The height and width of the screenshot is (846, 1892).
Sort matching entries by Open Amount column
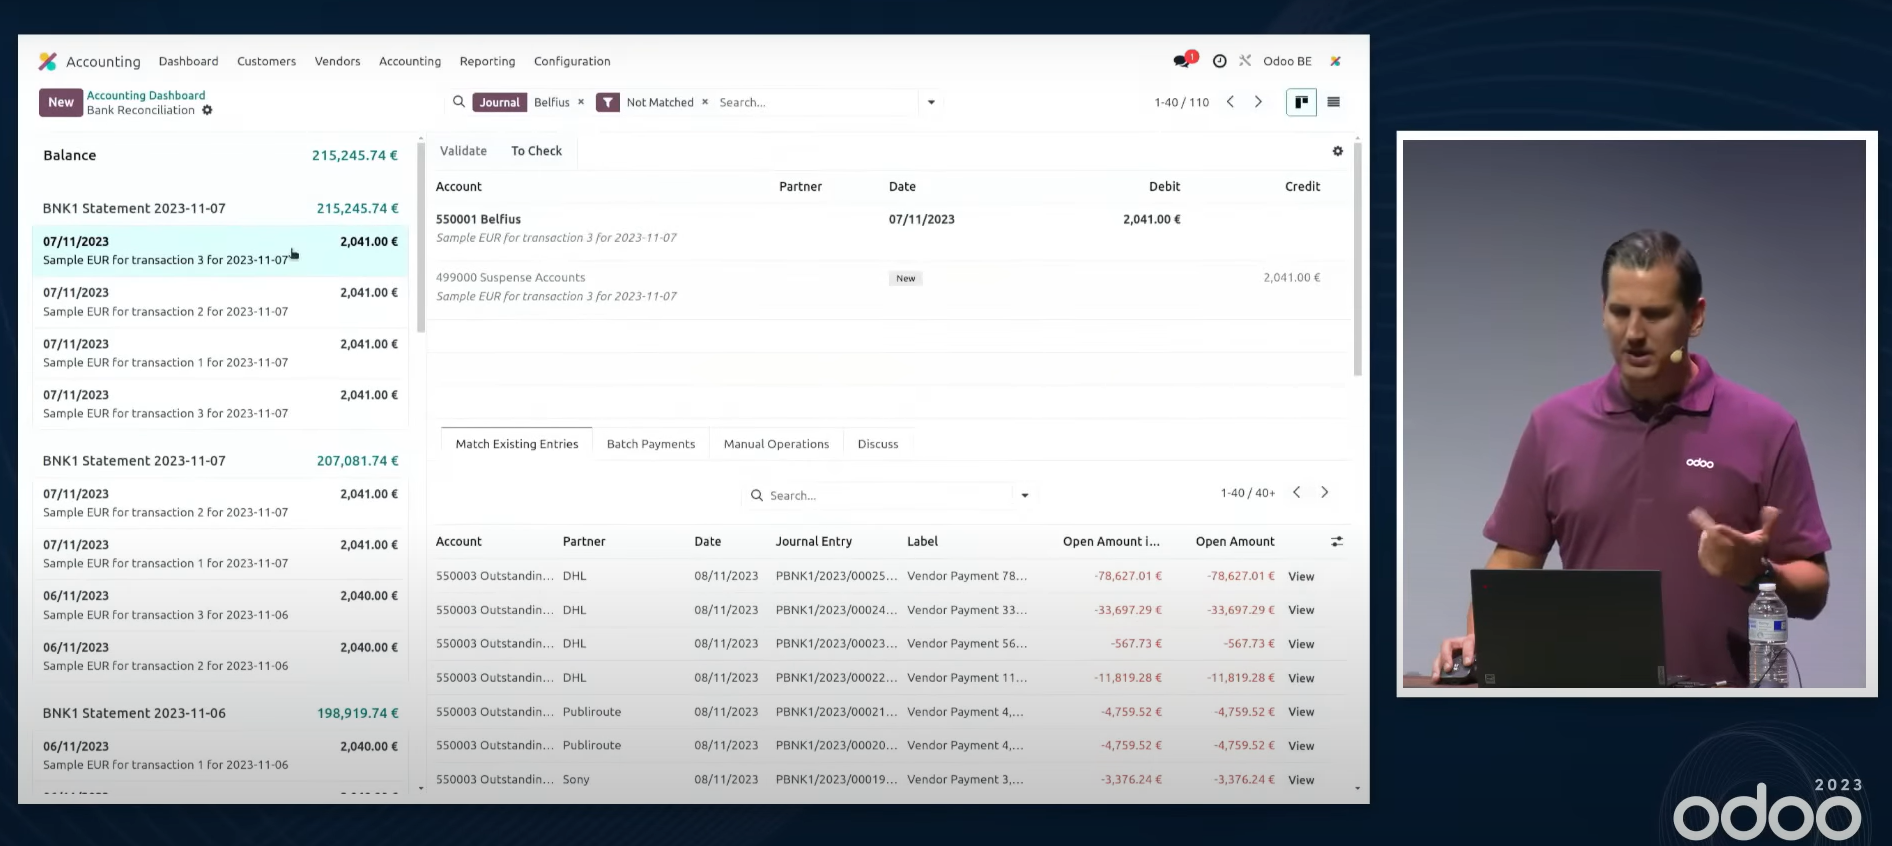(x=1235, y=541)
